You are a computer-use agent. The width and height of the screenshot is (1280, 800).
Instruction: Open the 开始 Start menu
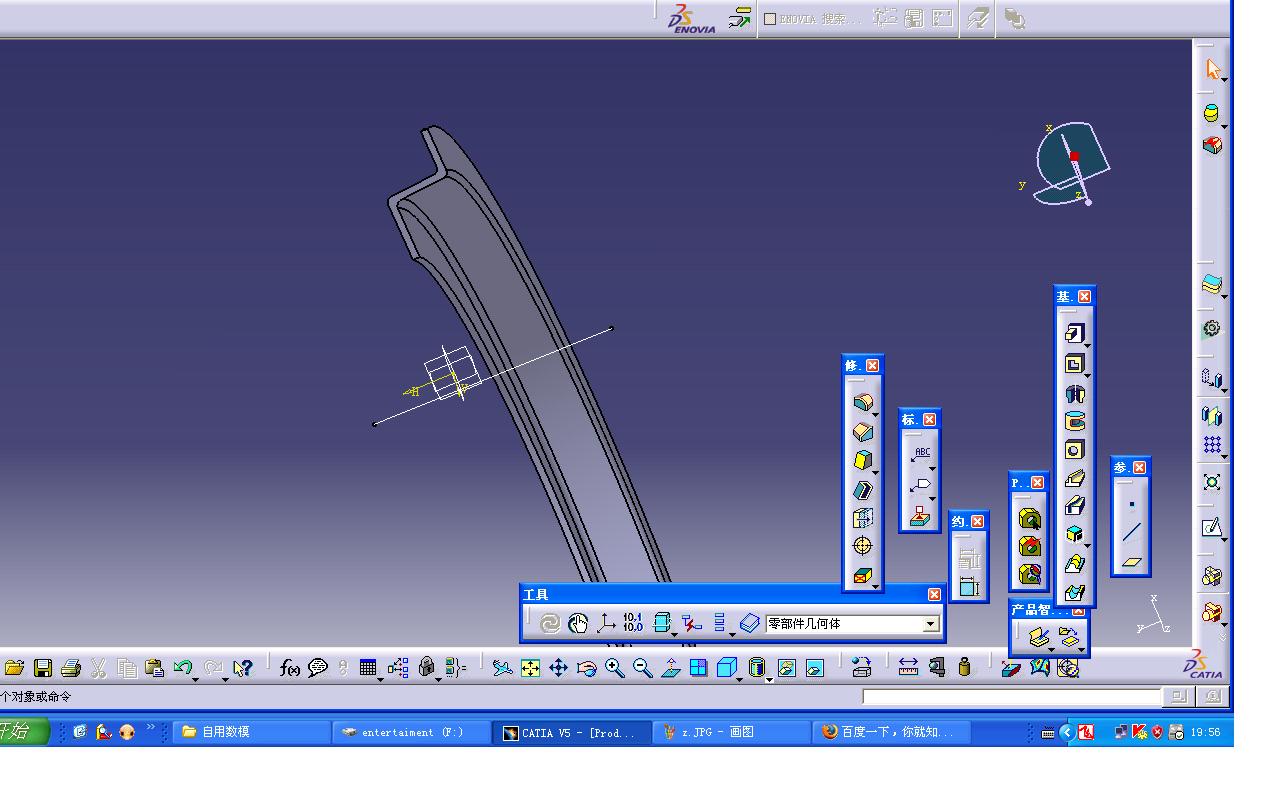tap(24, 732)
